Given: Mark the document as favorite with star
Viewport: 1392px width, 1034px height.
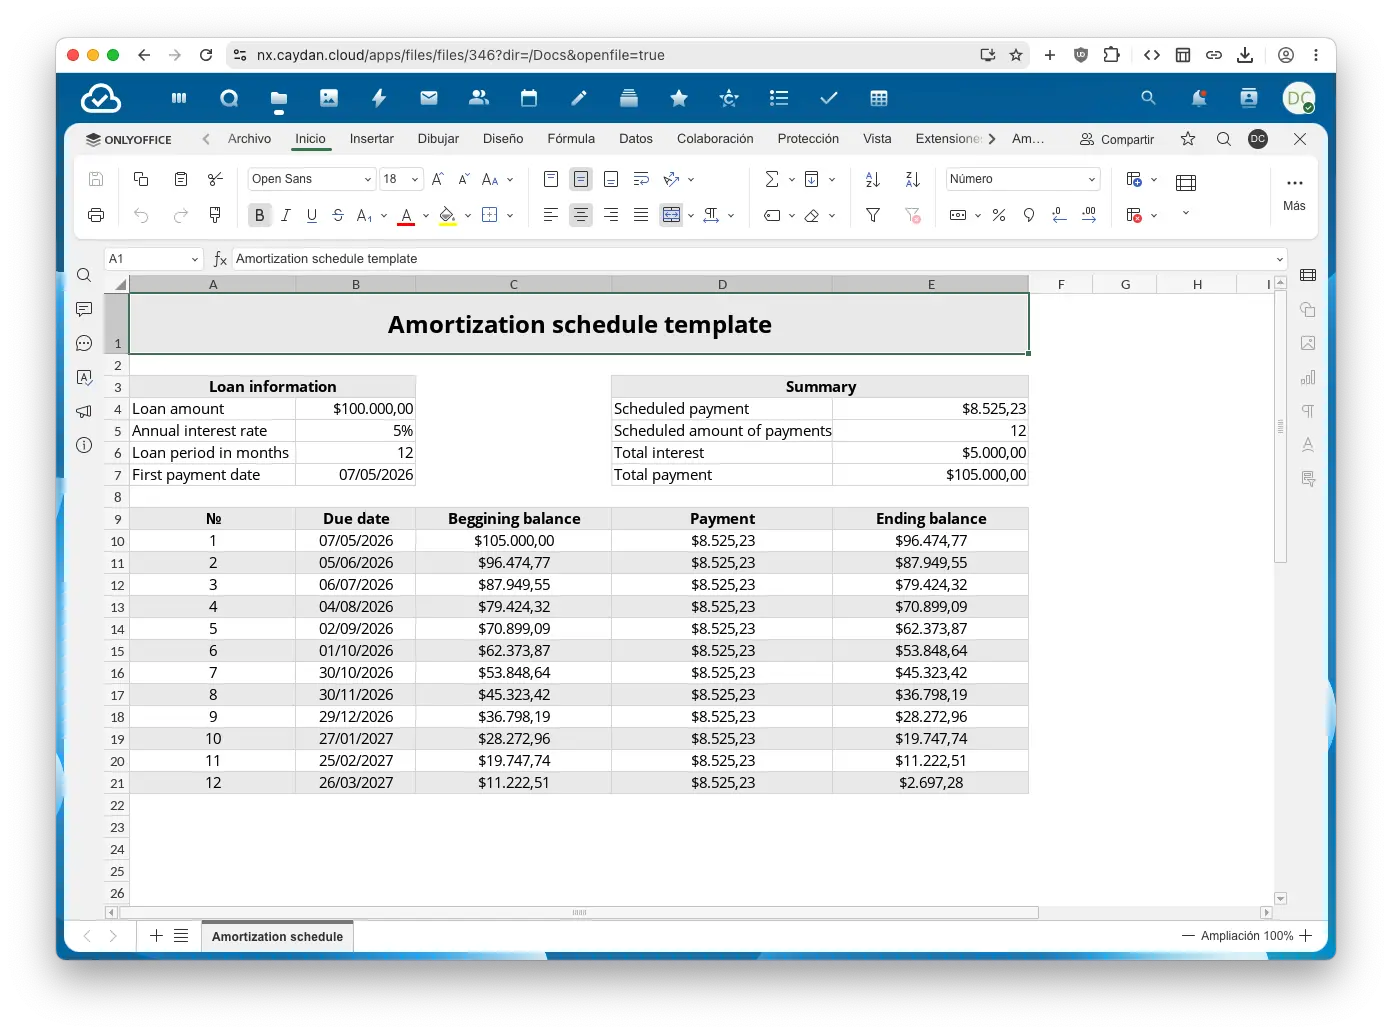Looking at the screenshot, I should click(1188, 139).
